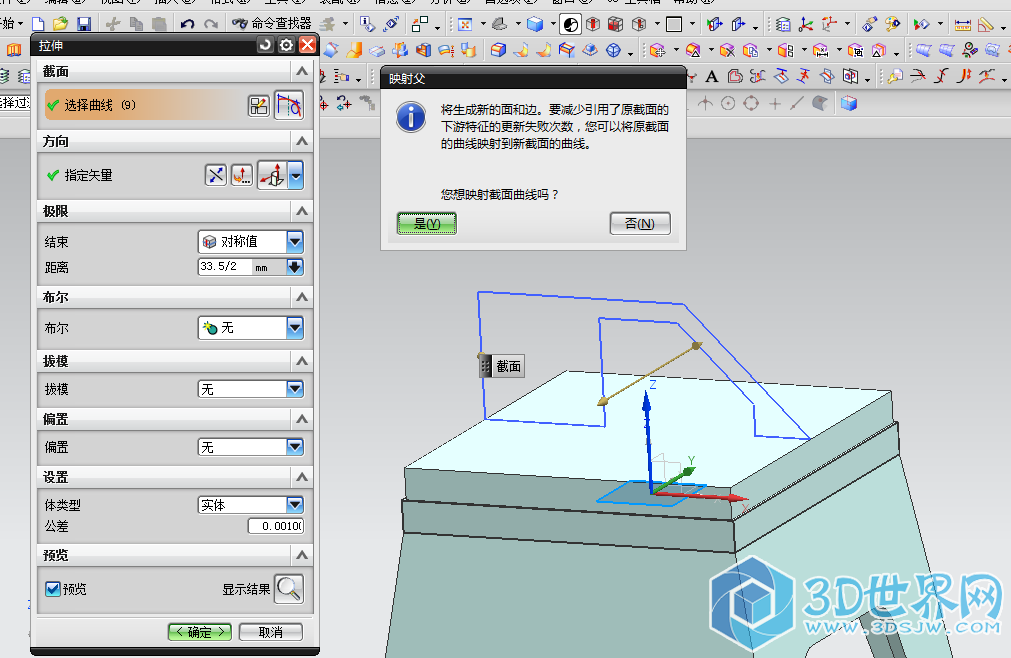Toggle arc center snap point

click(728, 103)
